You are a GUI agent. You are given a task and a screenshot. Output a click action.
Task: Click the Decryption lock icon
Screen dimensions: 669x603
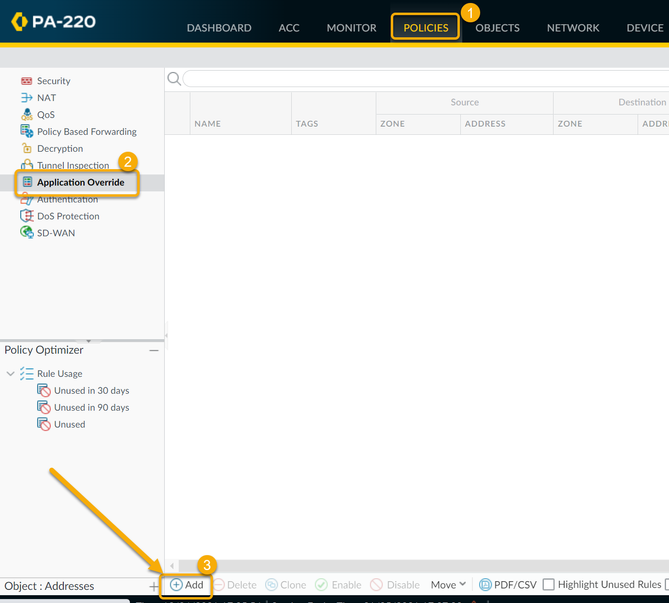pos(28,149)
